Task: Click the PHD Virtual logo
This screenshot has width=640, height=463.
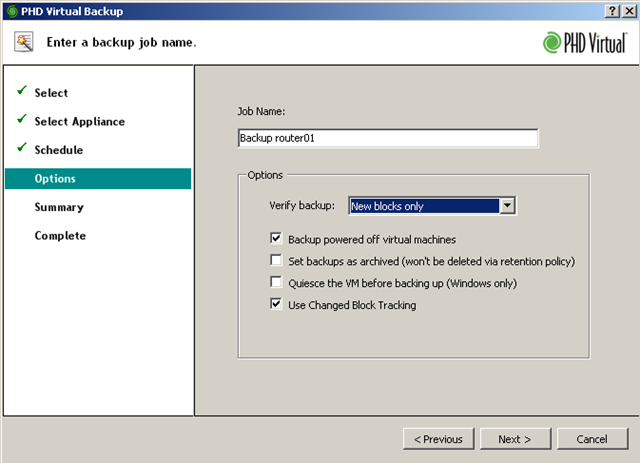Action: point(585,42)
